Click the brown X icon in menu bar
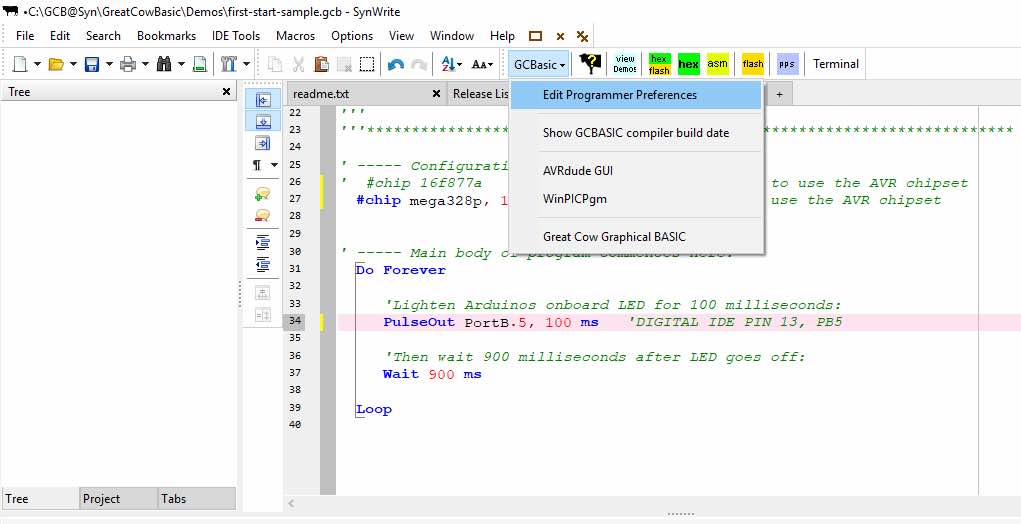Image resolution: width=1021 pixels, height=524 pixels. [x=560, y=36]
